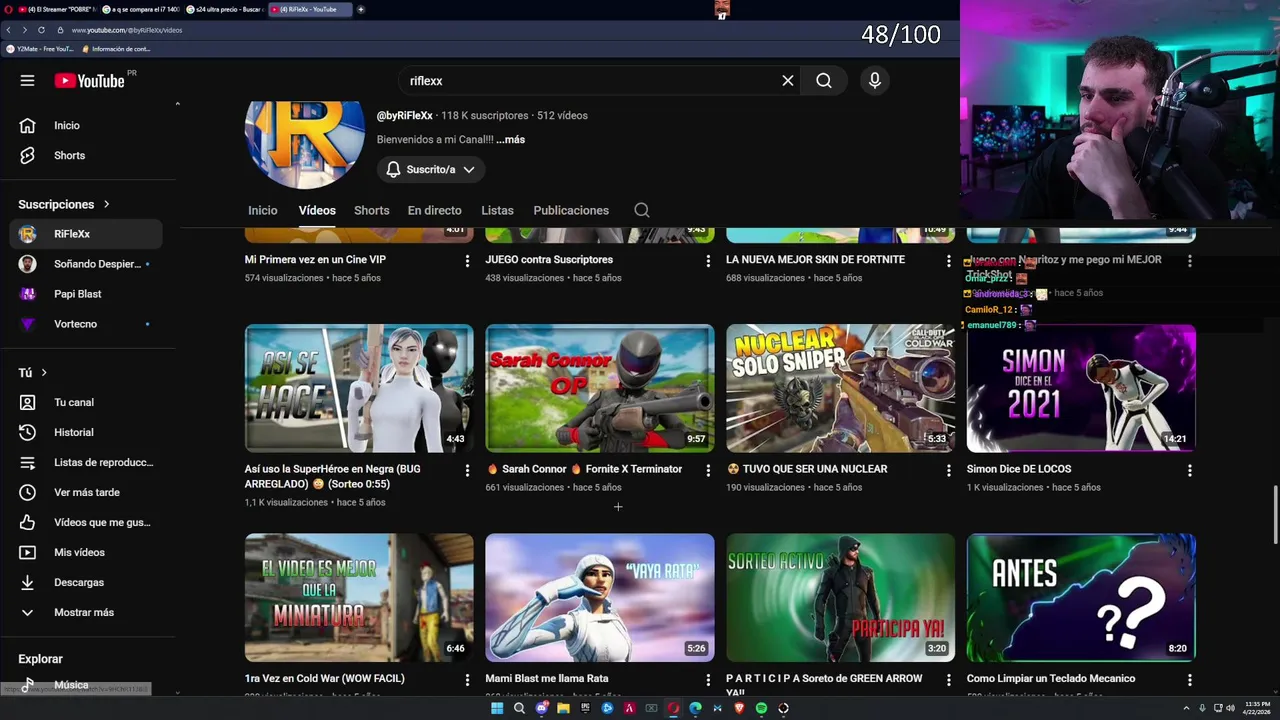The image size is (1280, 720).
Task: Open the Windows Start button
Action: [497, 708]
